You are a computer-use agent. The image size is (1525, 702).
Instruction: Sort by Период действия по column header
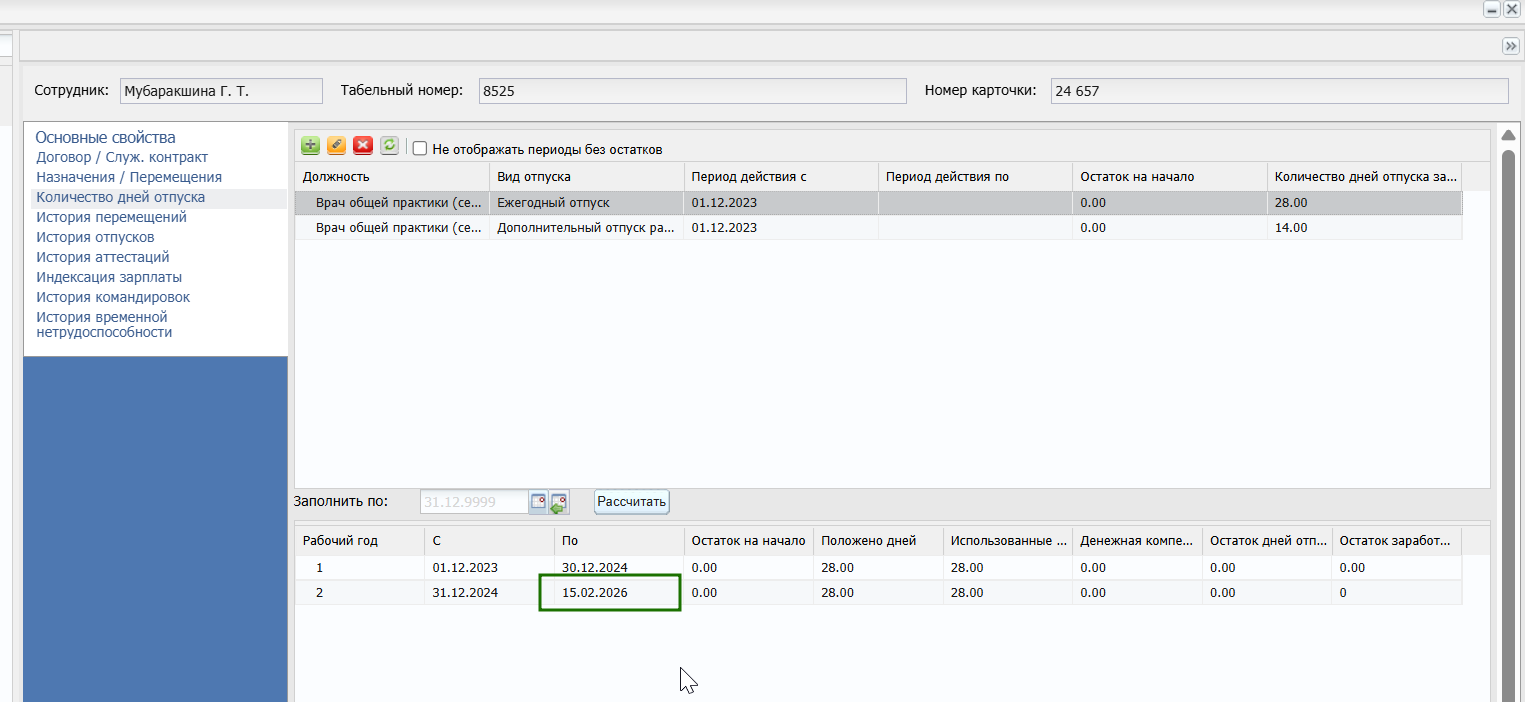pos(975,176)
